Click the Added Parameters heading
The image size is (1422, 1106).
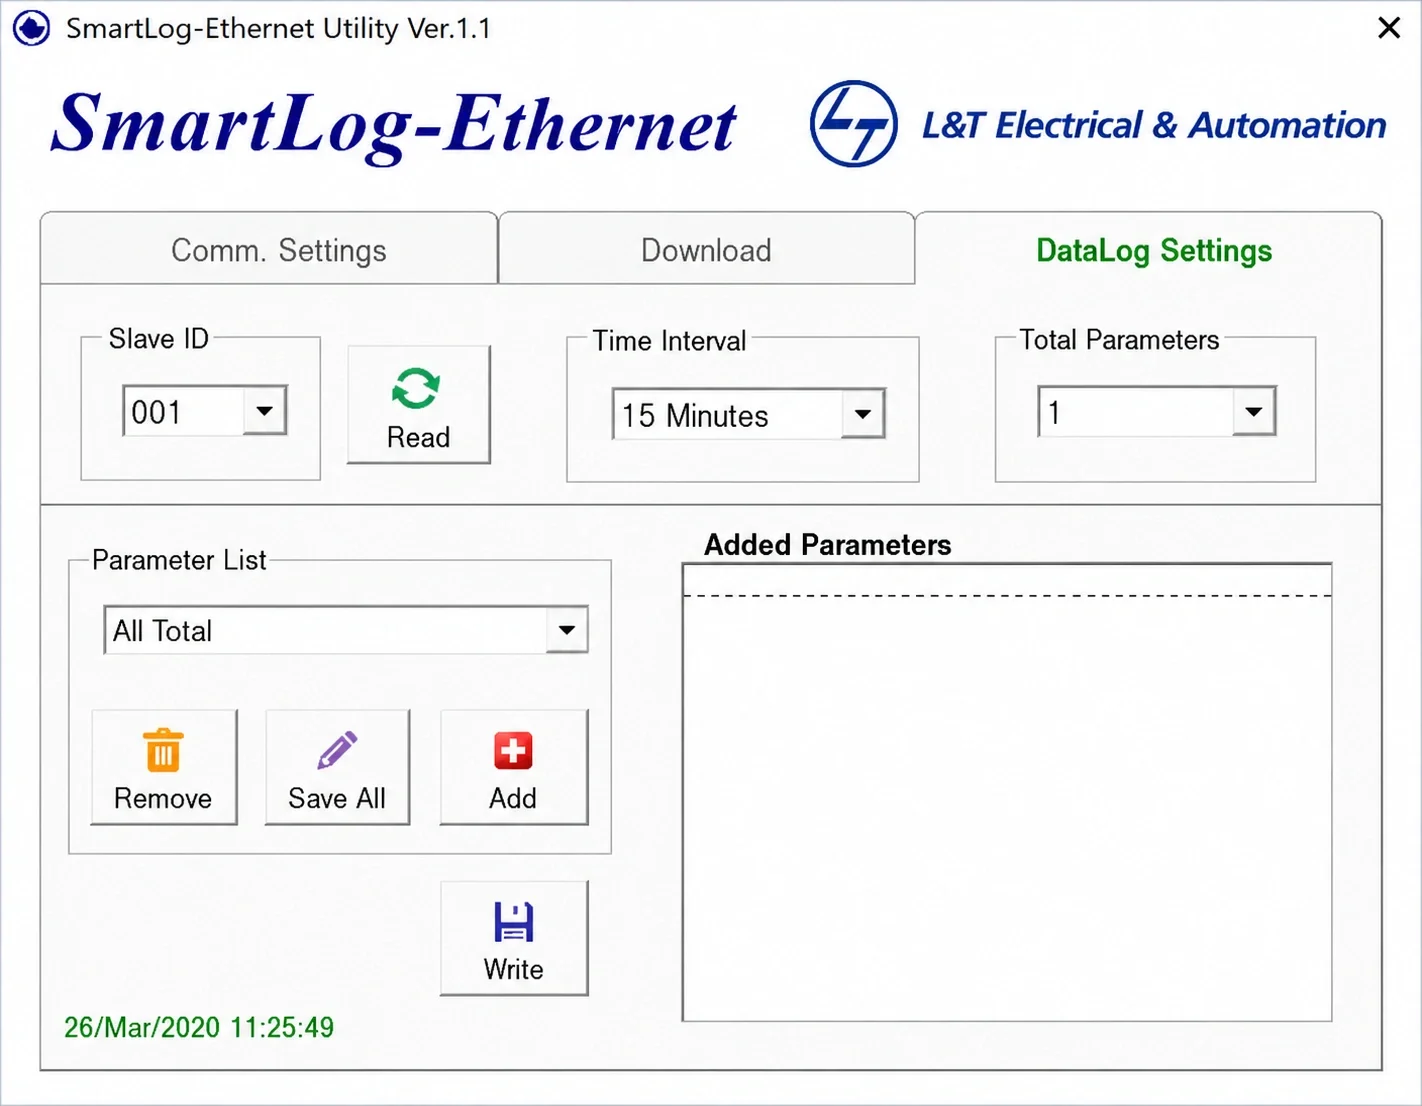(x=828, y=545)
